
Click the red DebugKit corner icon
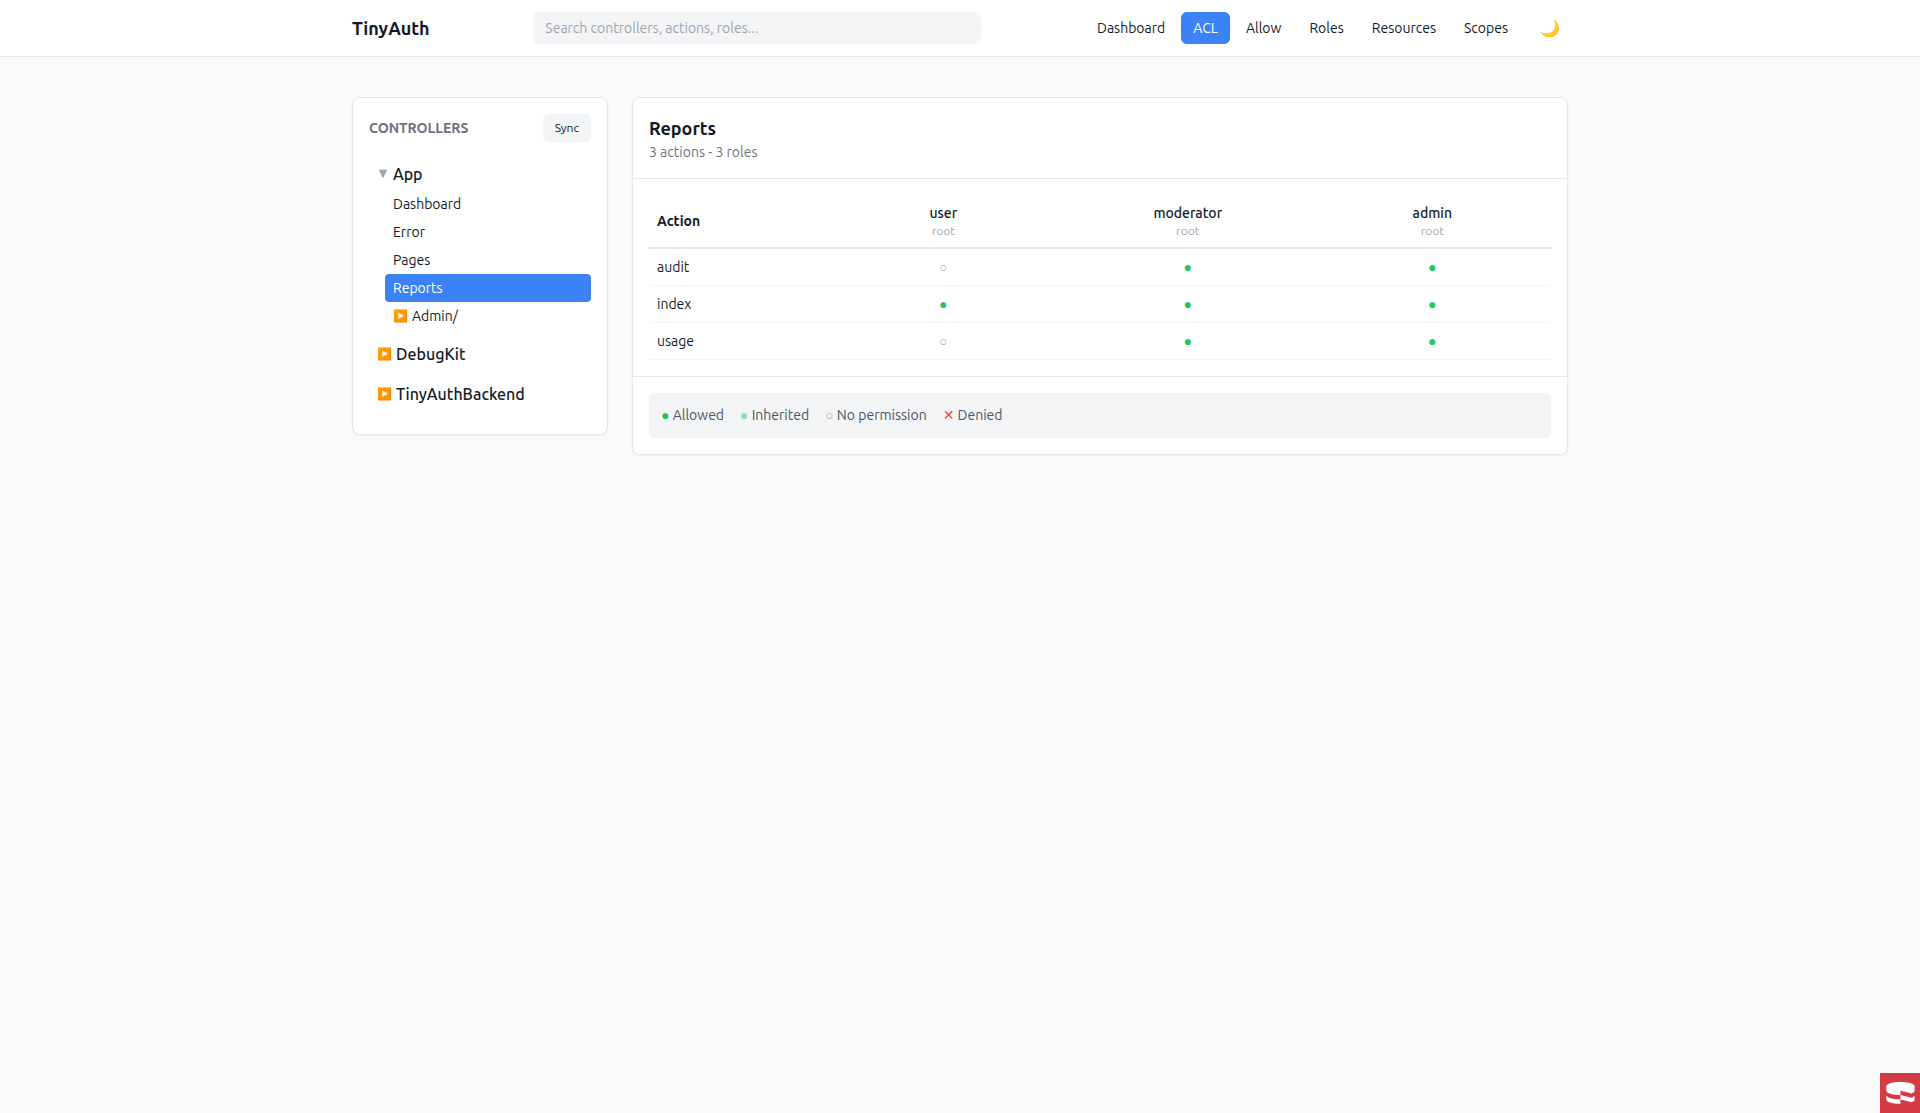[x=1899, y=1092]
